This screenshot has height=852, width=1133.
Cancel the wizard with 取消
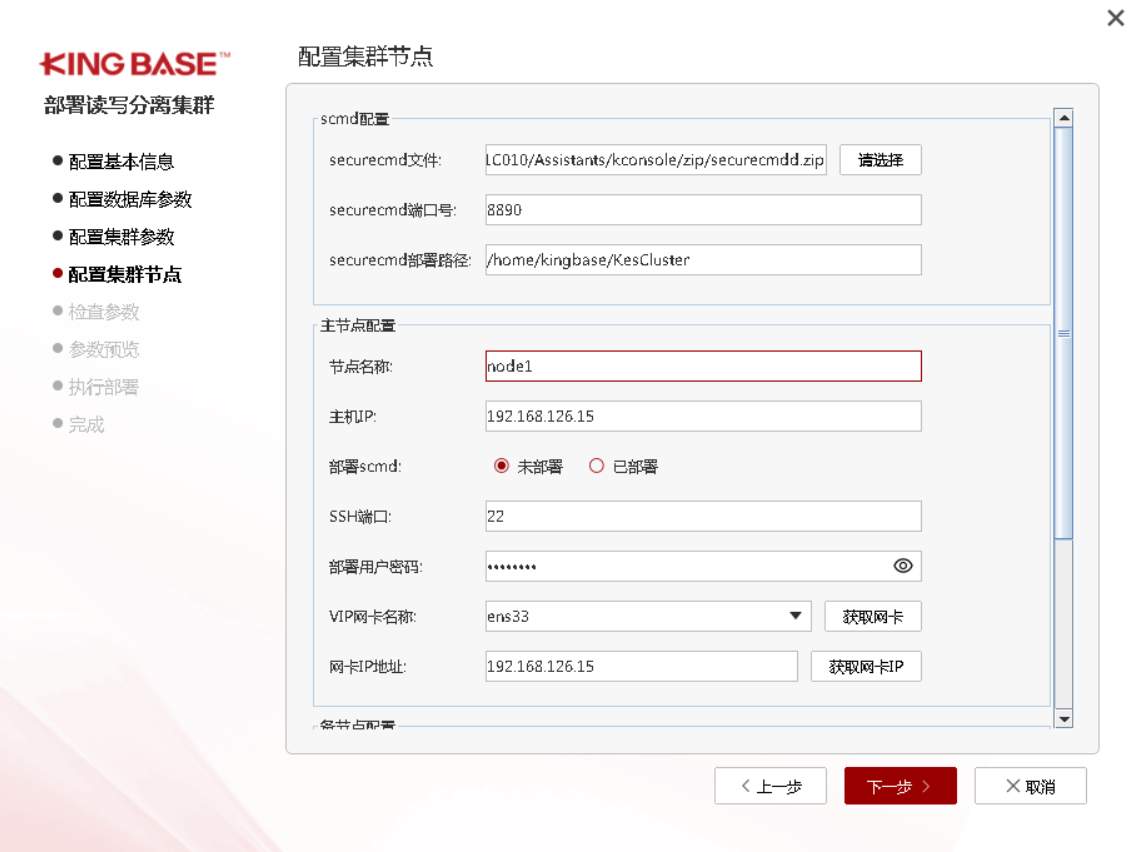coord(1030,786)
